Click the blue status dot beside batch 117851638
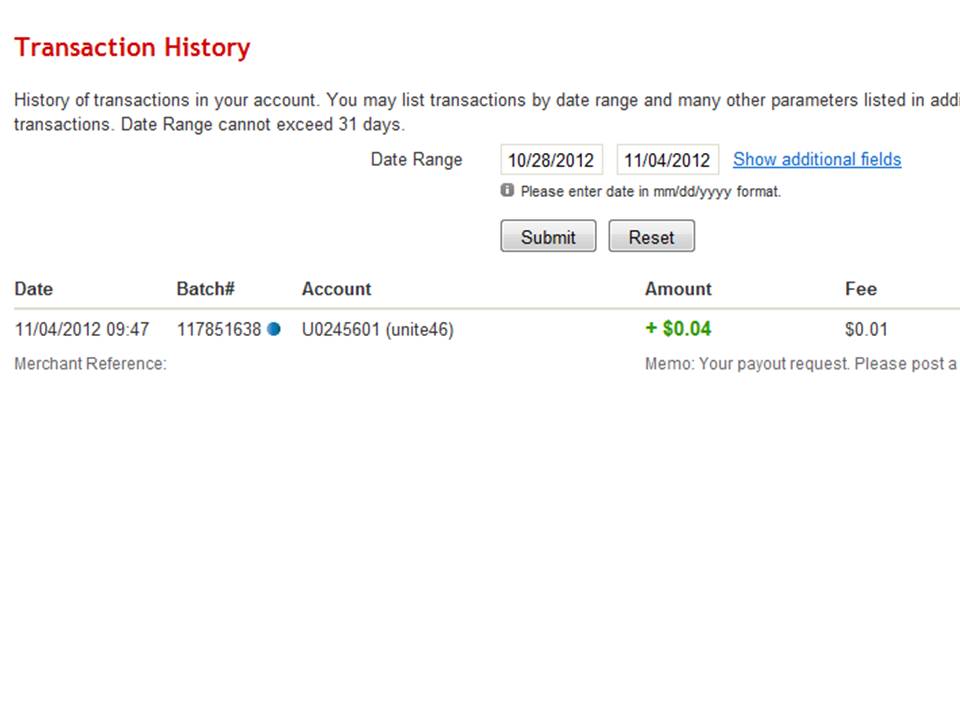 (x=274, y=329)
